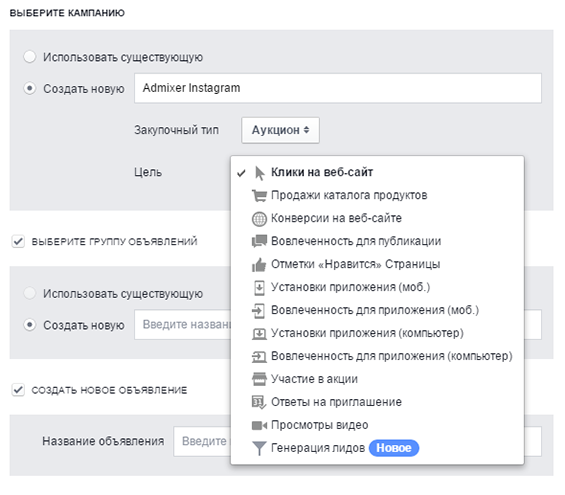Image resolution: width=565 pixels, height=495 pixels.
Task: Click the storefront icon for Участие в акции
Action: (259, 379)
